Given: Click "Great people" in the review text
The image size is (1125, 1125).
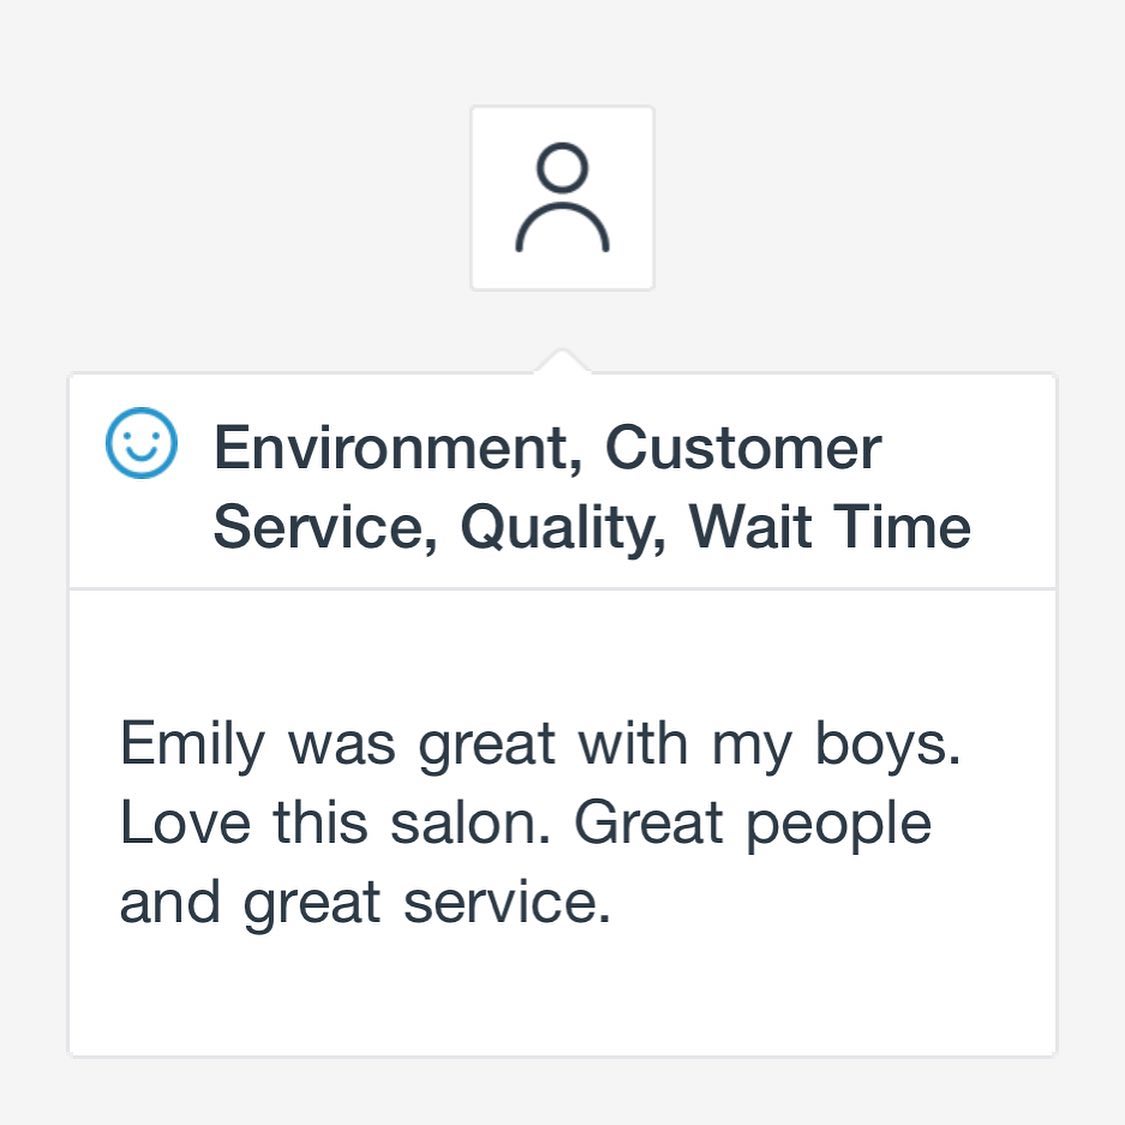Looking at the screenshot, I should (x=753, y=825).
